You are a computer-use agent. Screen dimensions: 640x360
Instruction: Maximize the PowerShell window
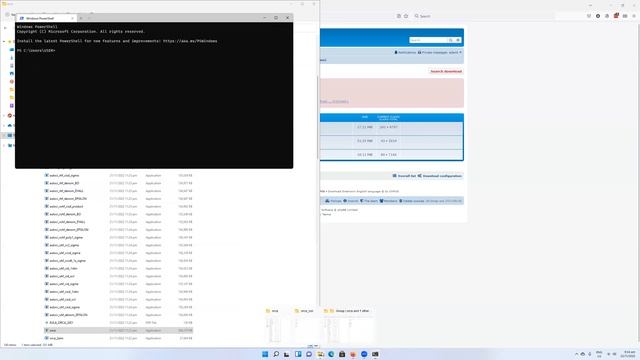(x=276, y=18)
